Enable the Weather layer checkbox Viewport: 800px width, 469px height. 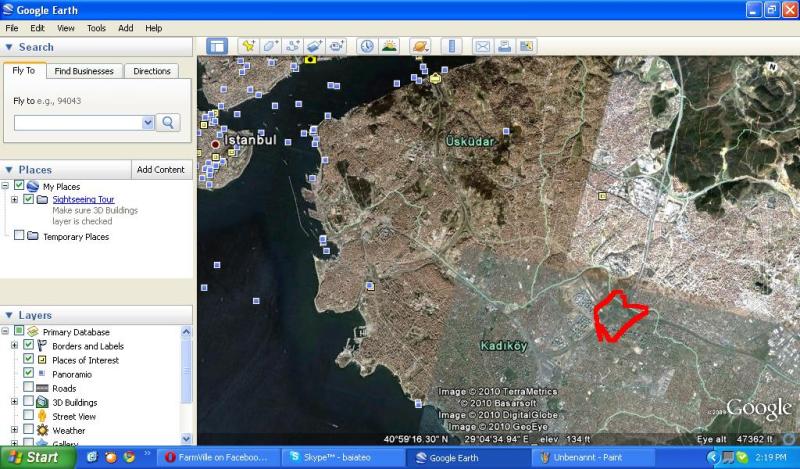point(29,430)
